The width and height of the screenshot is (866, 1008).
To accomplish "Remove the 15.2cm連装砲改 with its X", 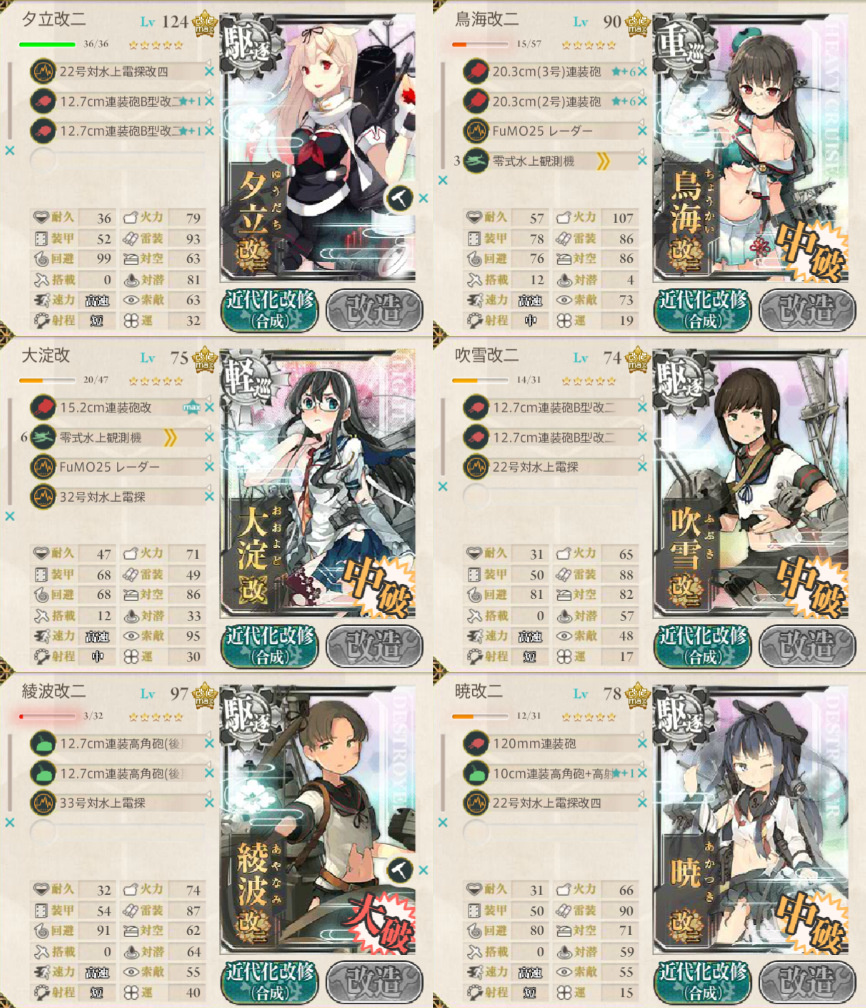I will tap(209, 408).
